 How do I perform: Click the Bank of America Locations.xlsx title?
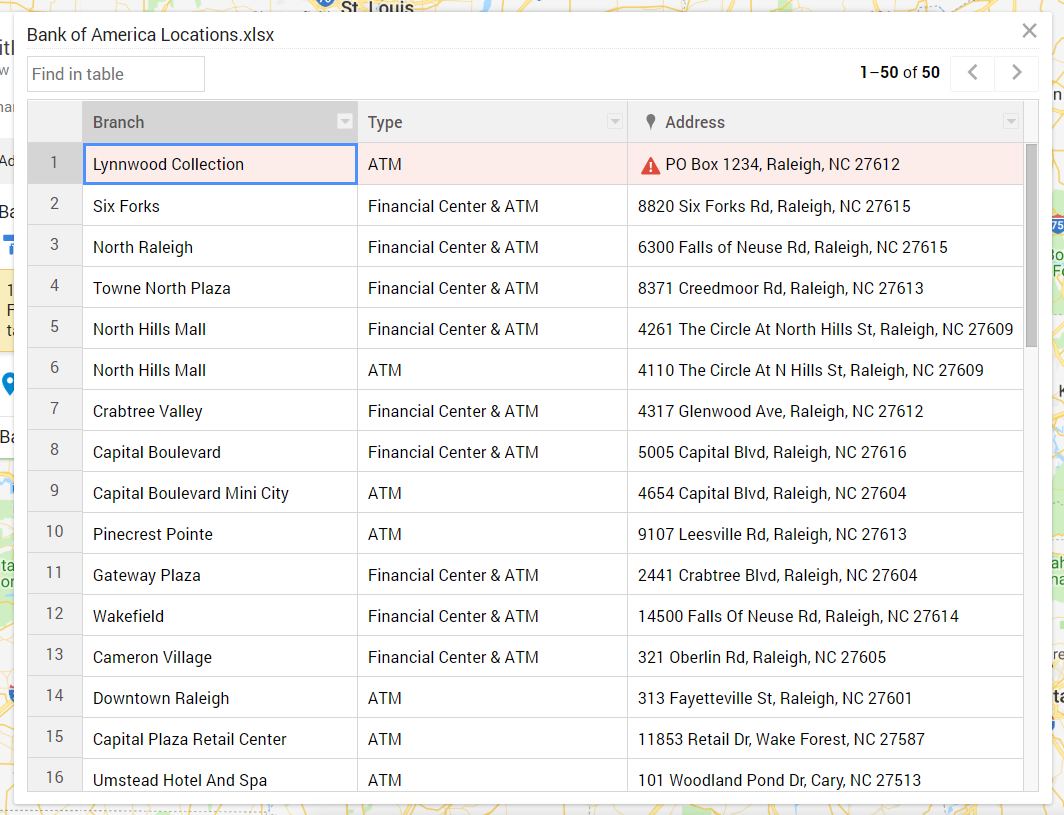[x=151, y=35]
